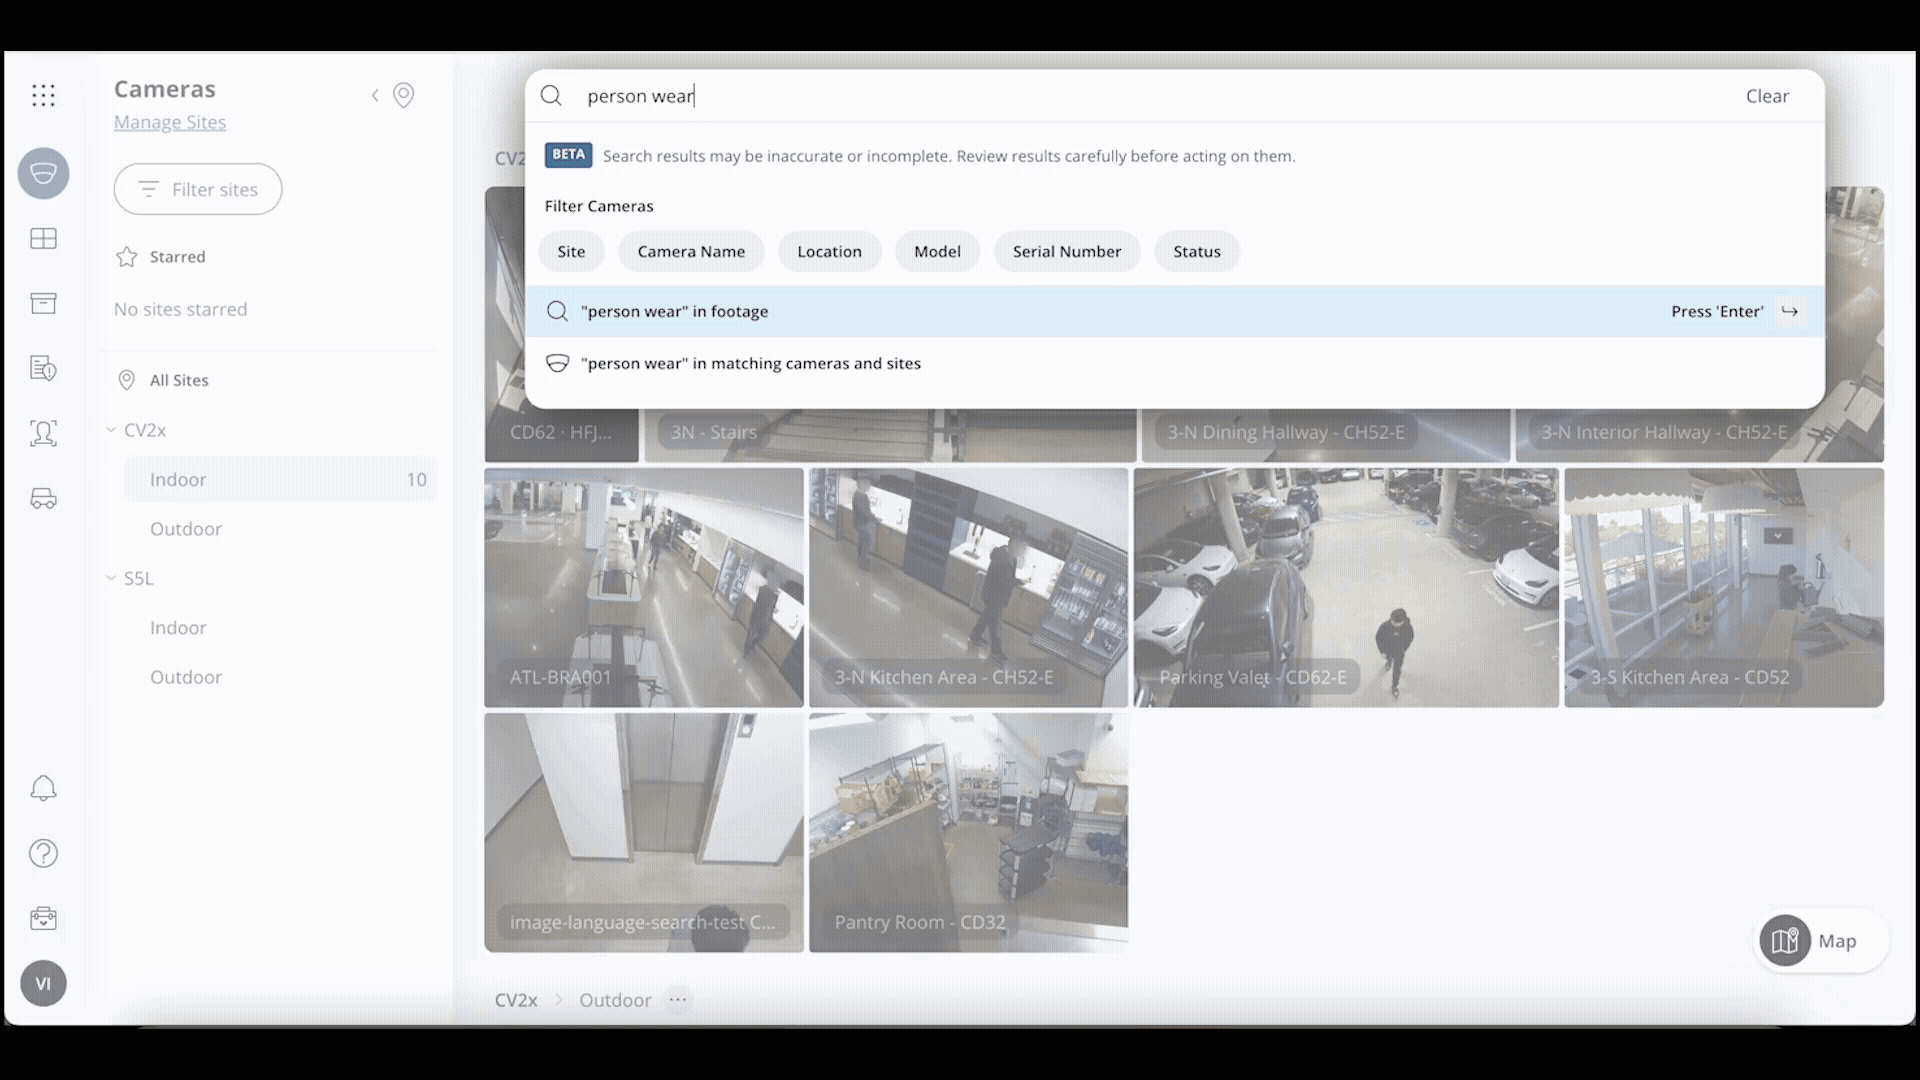Open the archive box sidebar icon
1920x1080 pixels.
tap(44, 303)
